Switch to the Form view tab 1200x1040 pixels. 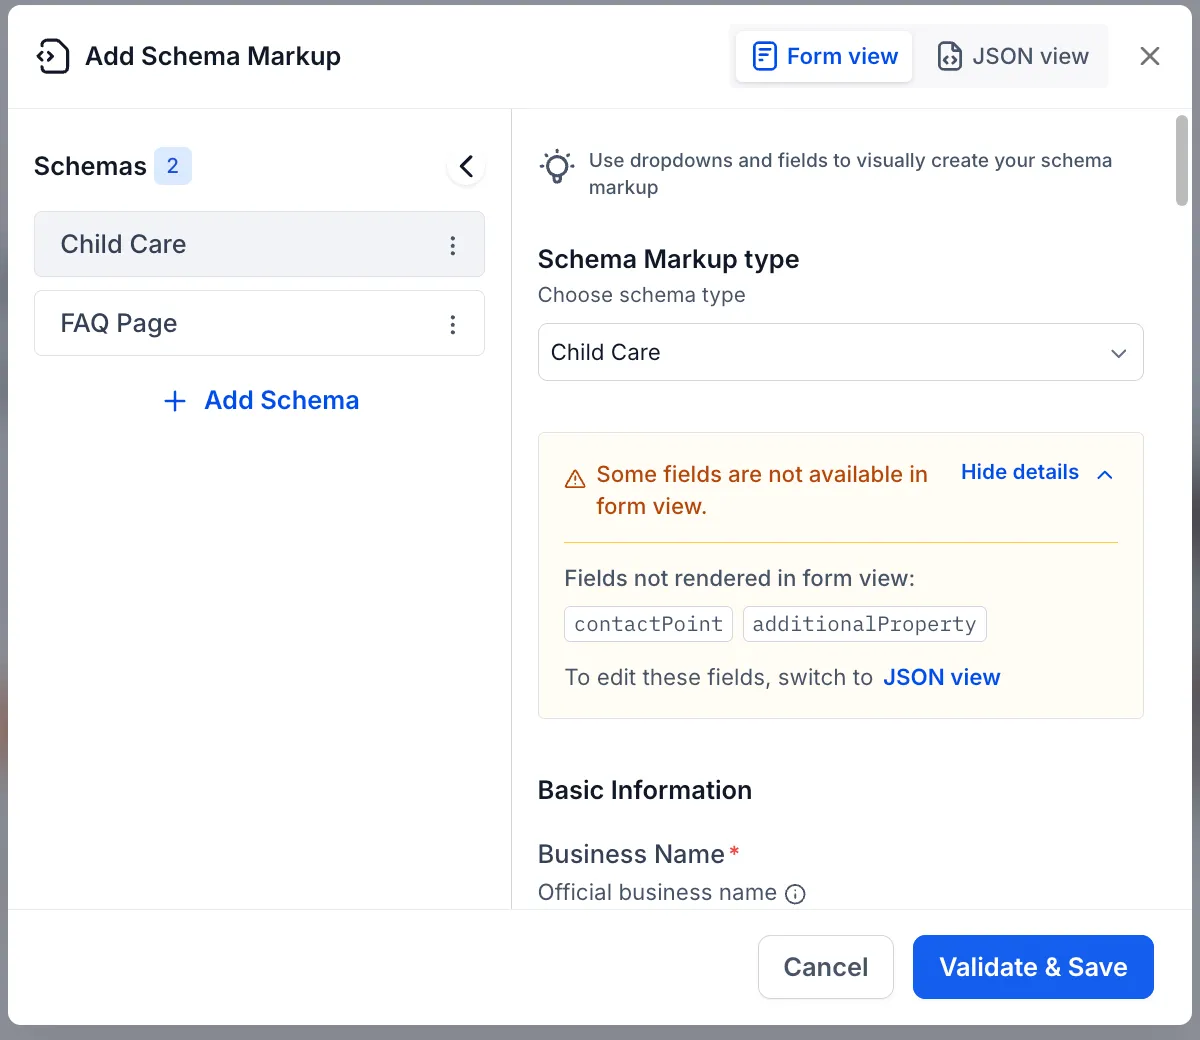point(823,56)
